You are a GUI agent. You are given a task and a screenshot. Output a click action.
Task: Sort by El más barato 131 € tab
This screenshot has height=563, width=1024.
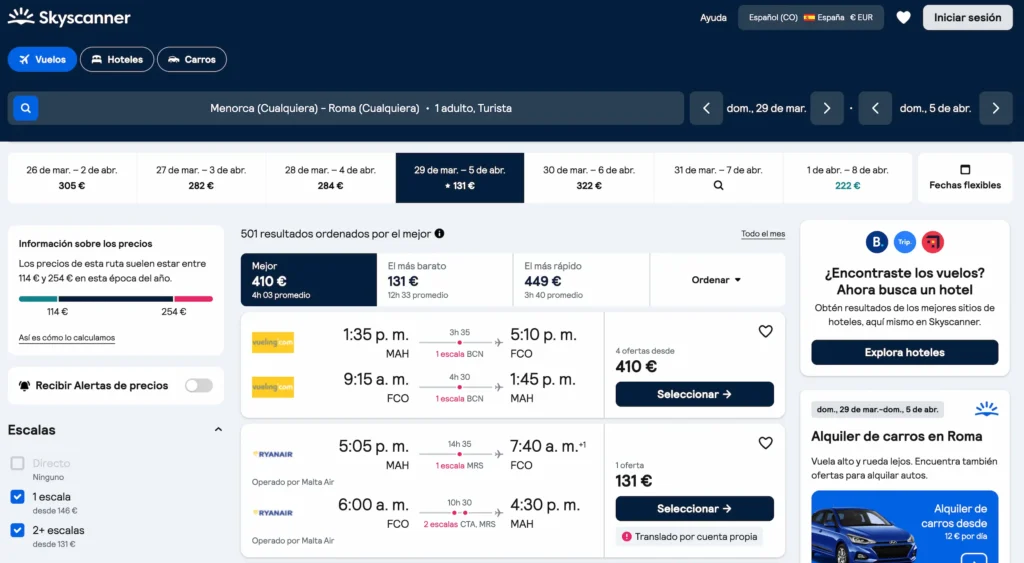tap(445, 280)
